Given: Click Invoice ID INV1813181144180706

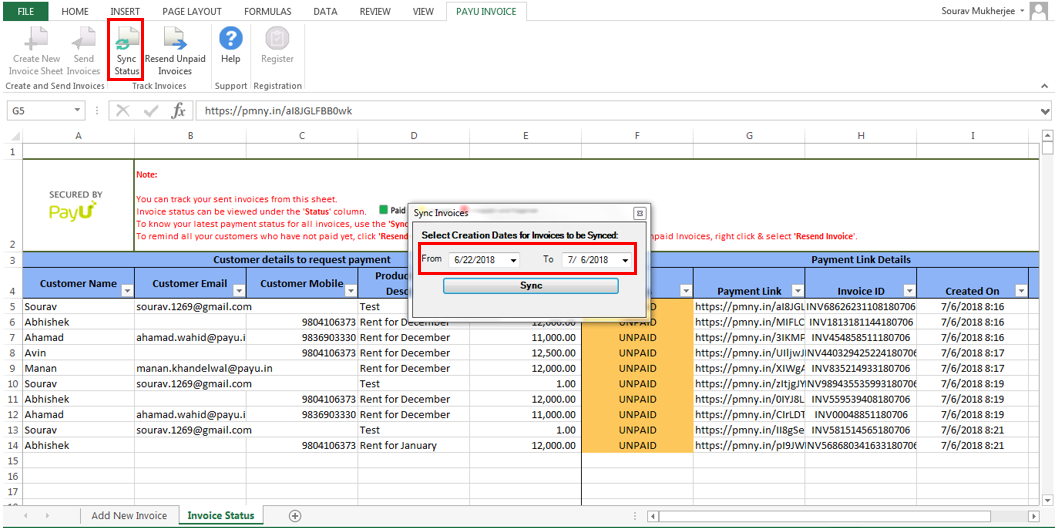Looking at the screenshot, I should tap(861, 322).
